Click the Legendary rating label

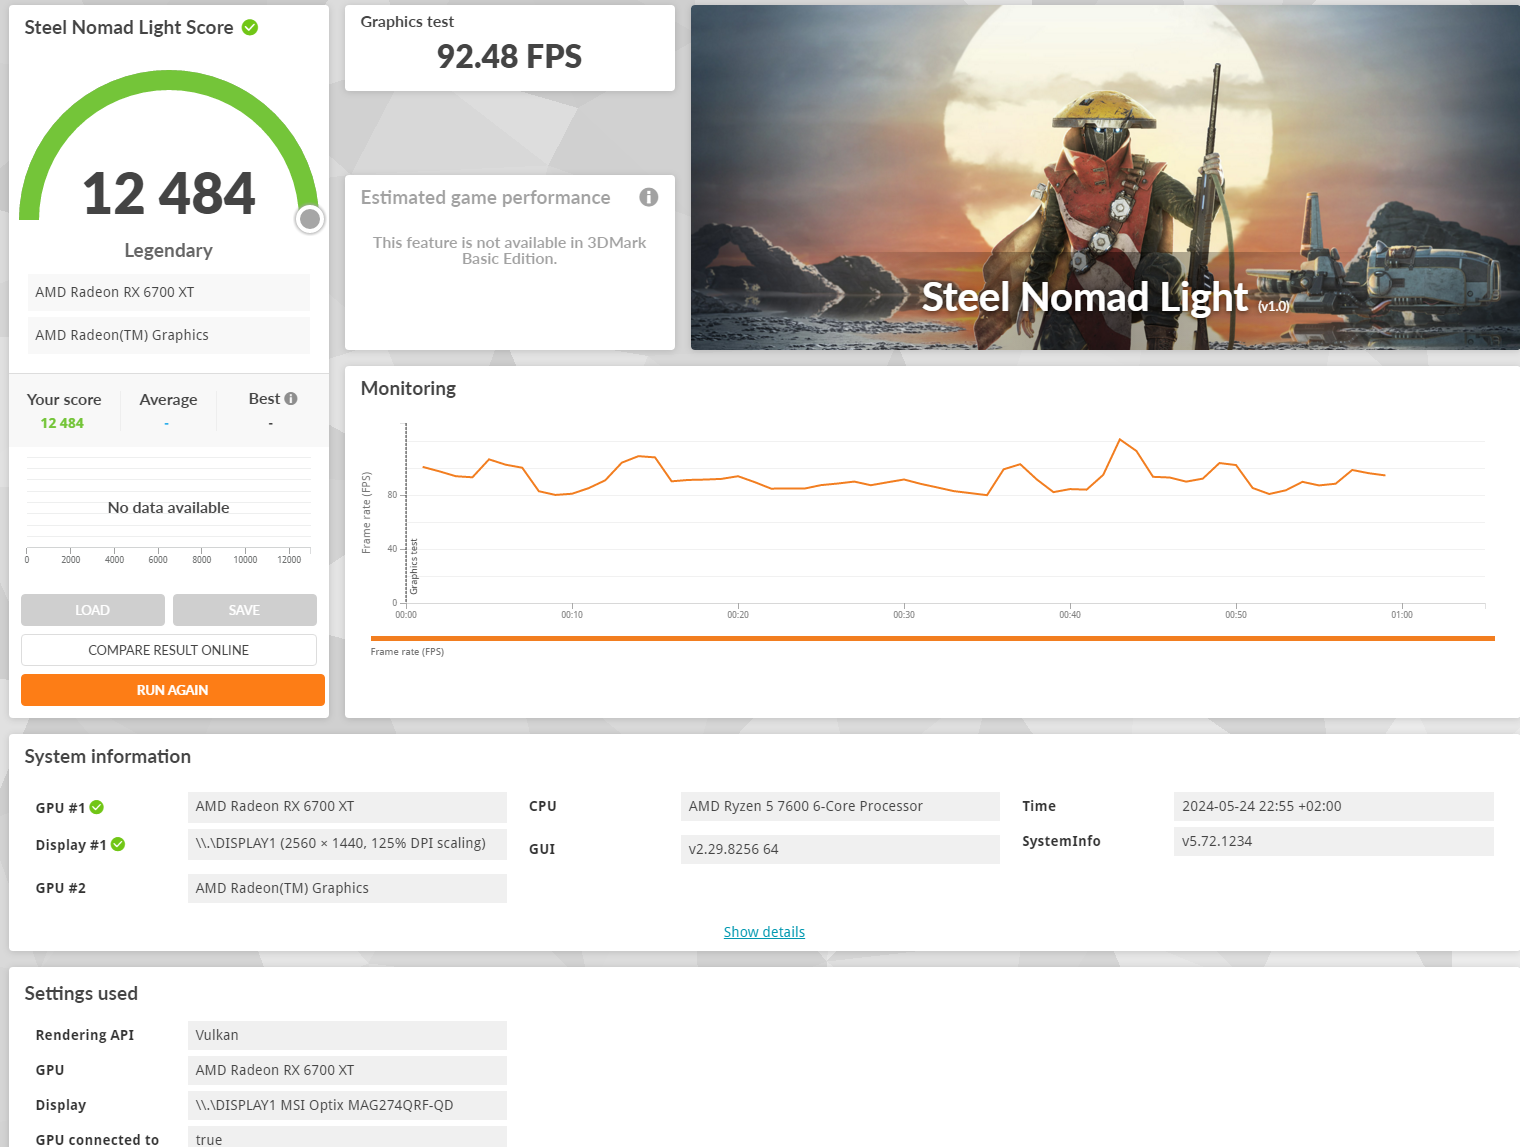click(x=168, y=250)
